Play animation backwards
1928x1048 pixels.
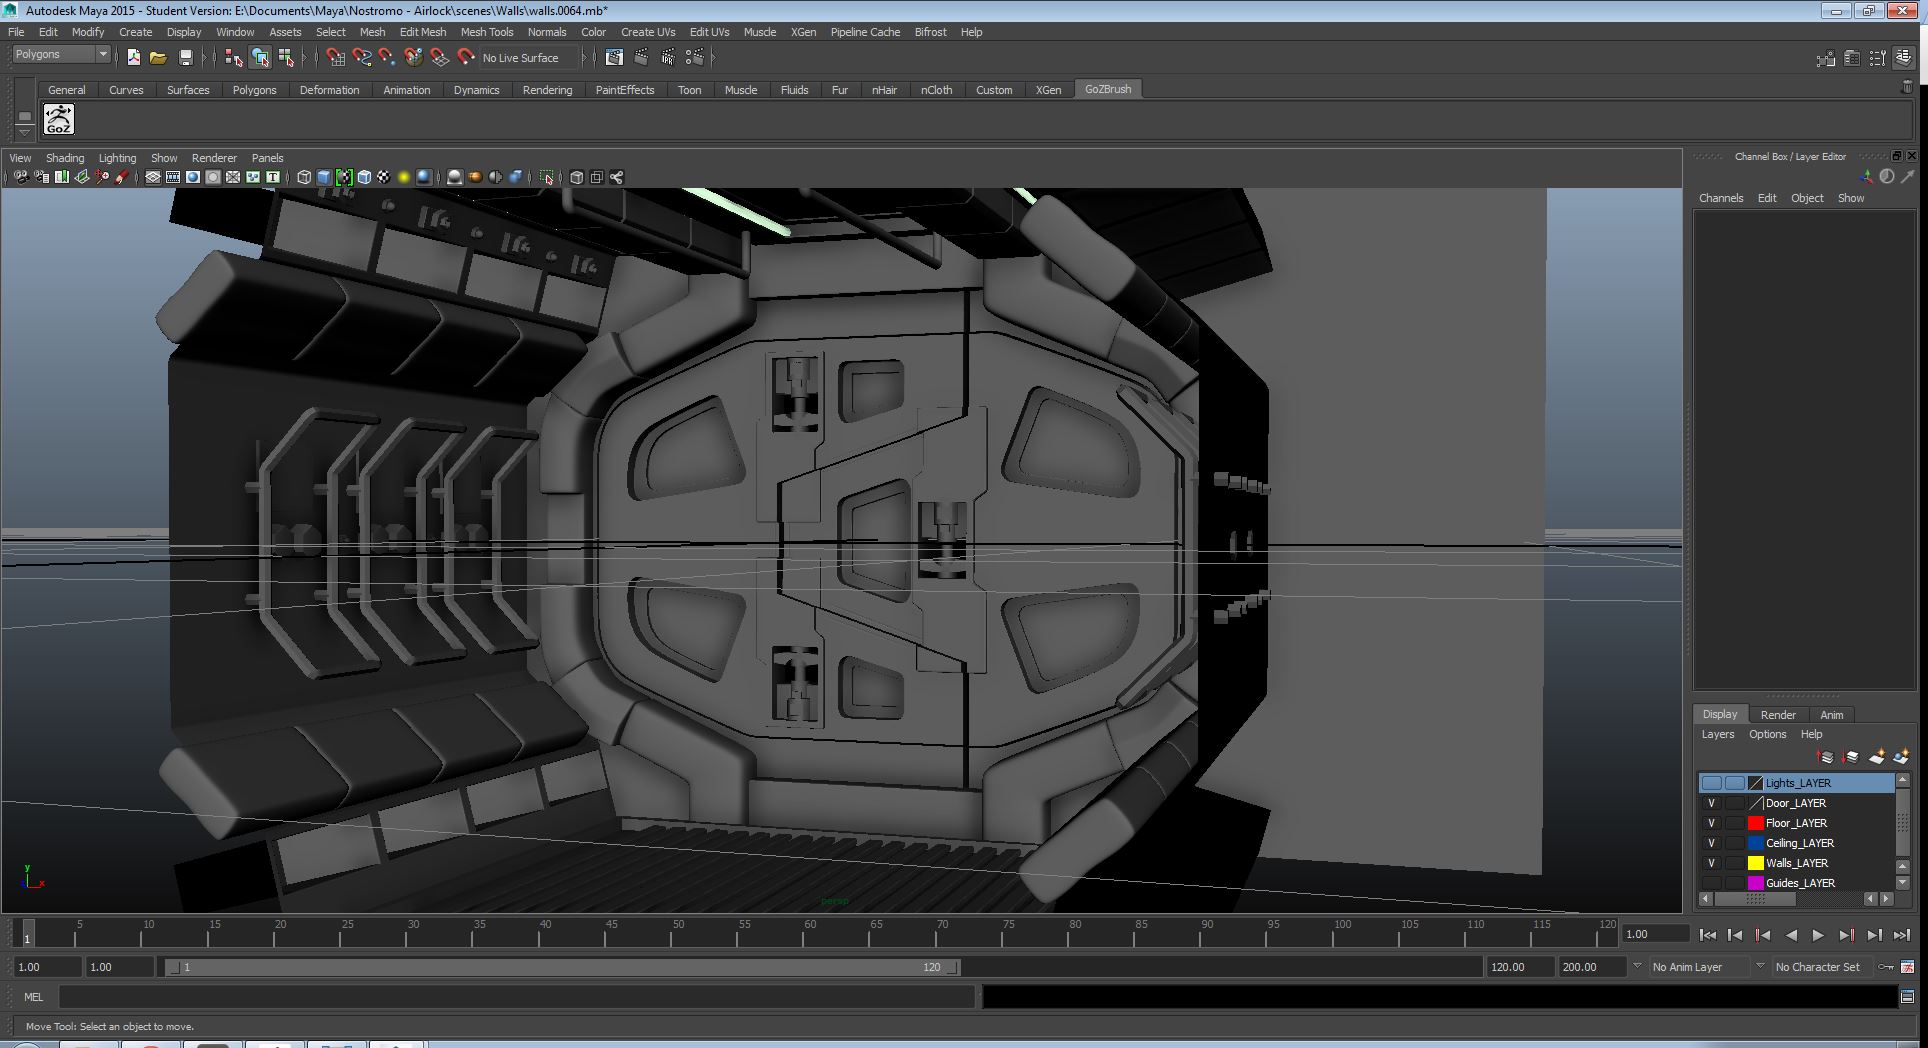coord(1790,935)
